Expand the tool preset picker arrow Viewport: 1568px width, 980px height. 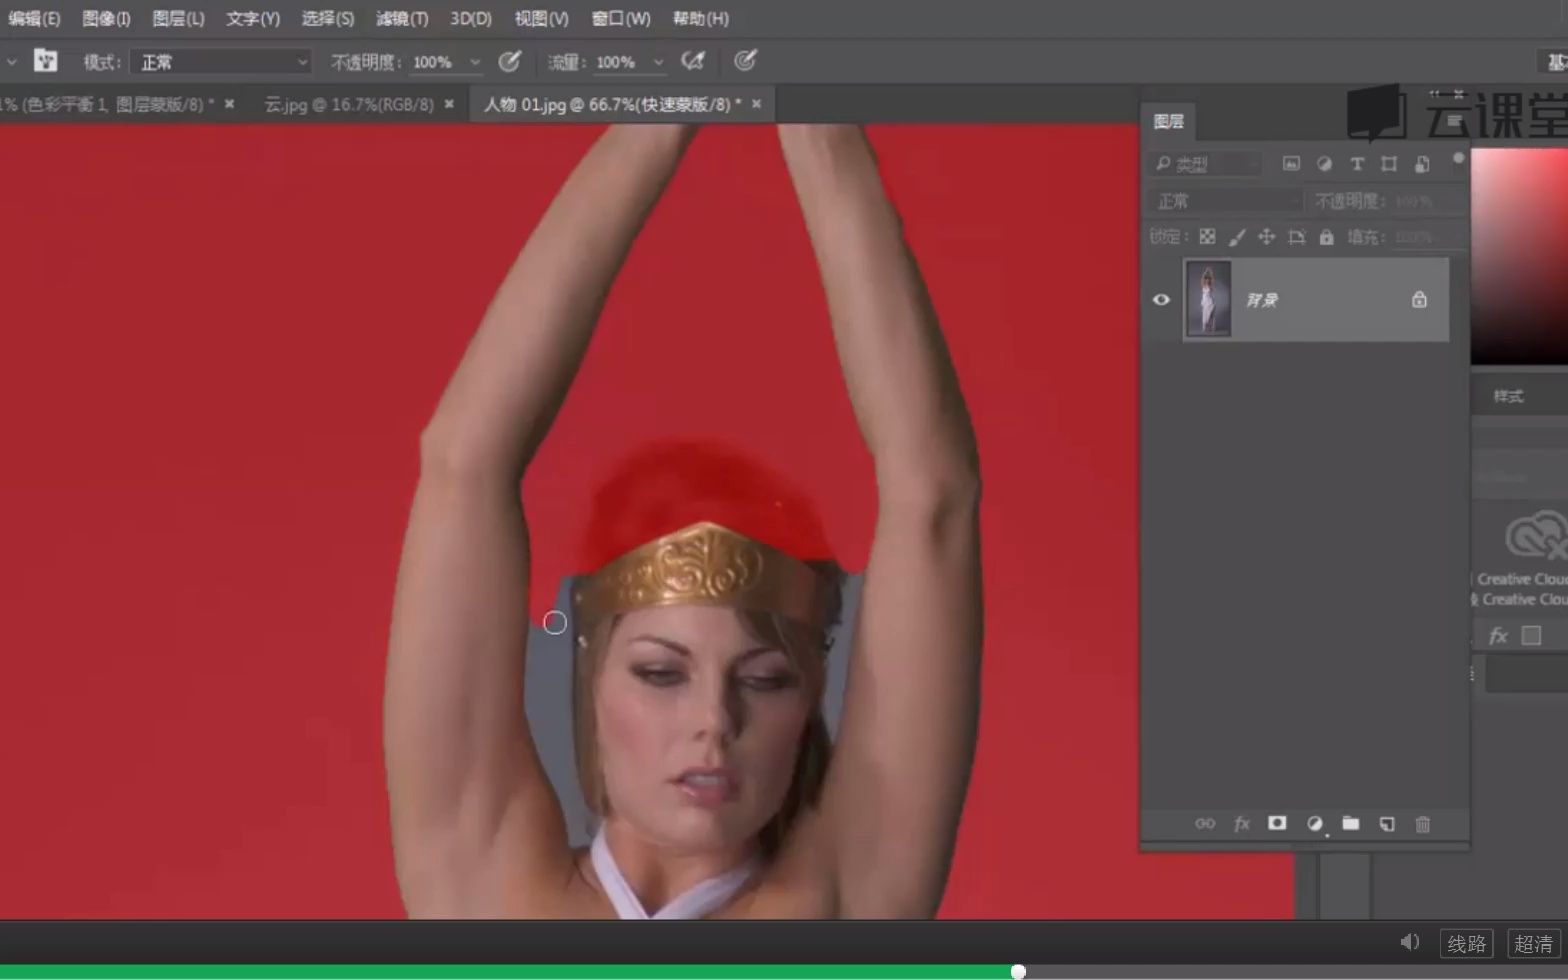click(x=11, y=62)
